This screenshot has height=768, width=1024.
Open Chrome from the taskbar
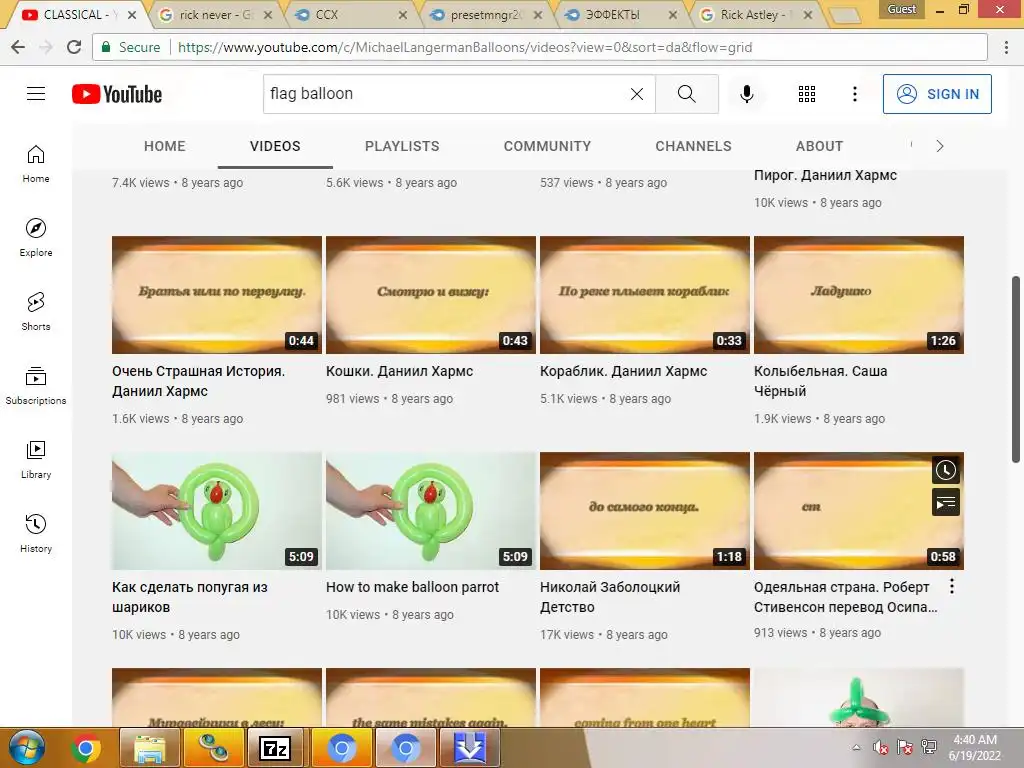pyautogui.click(x=86, y=748)
